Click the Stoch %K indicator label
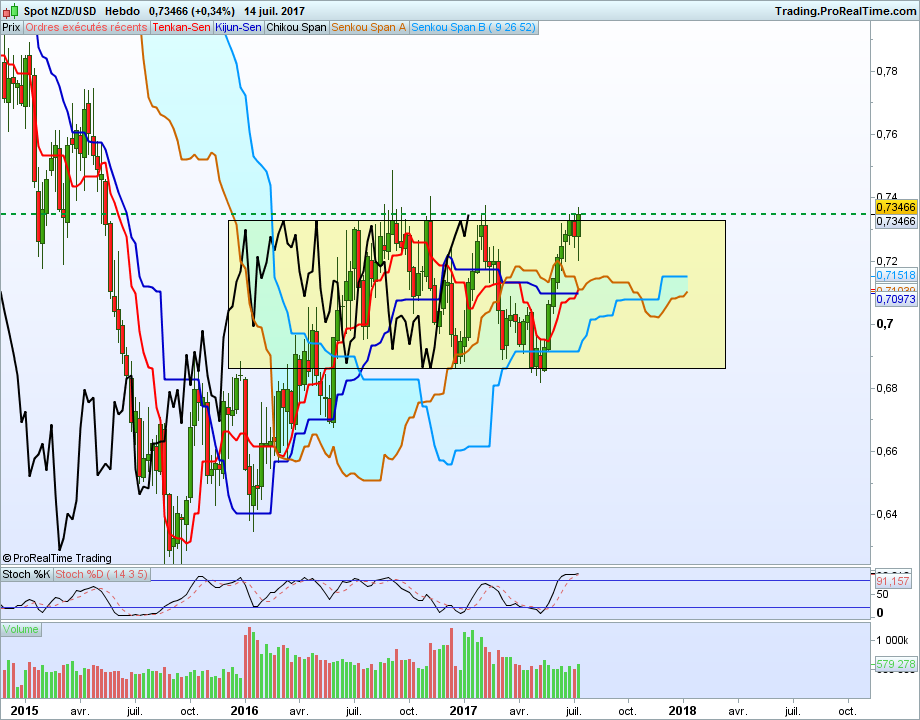The image size is (920, 720). [x=26, y=574]
